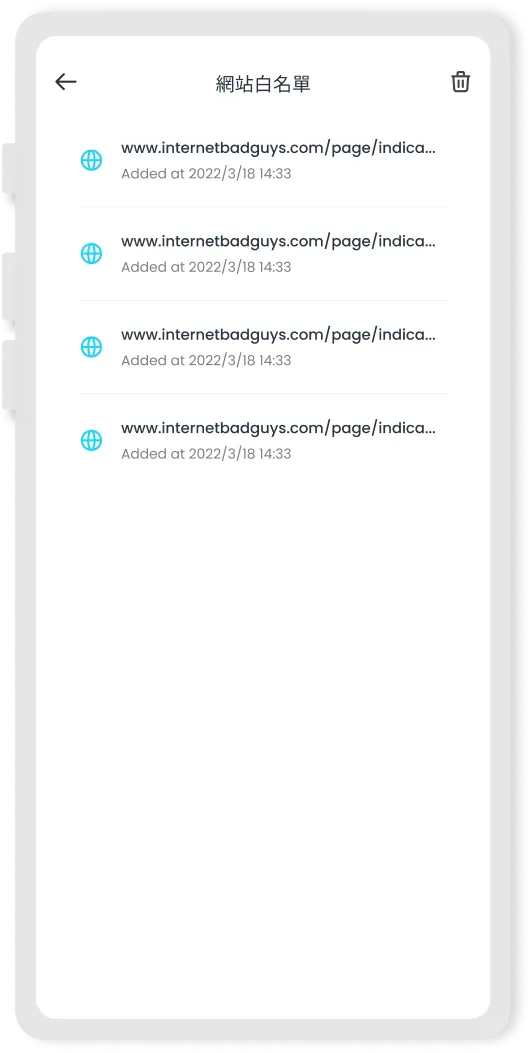
Task: Click the globe icon of the third entry
Action: (x=91, y=347)
